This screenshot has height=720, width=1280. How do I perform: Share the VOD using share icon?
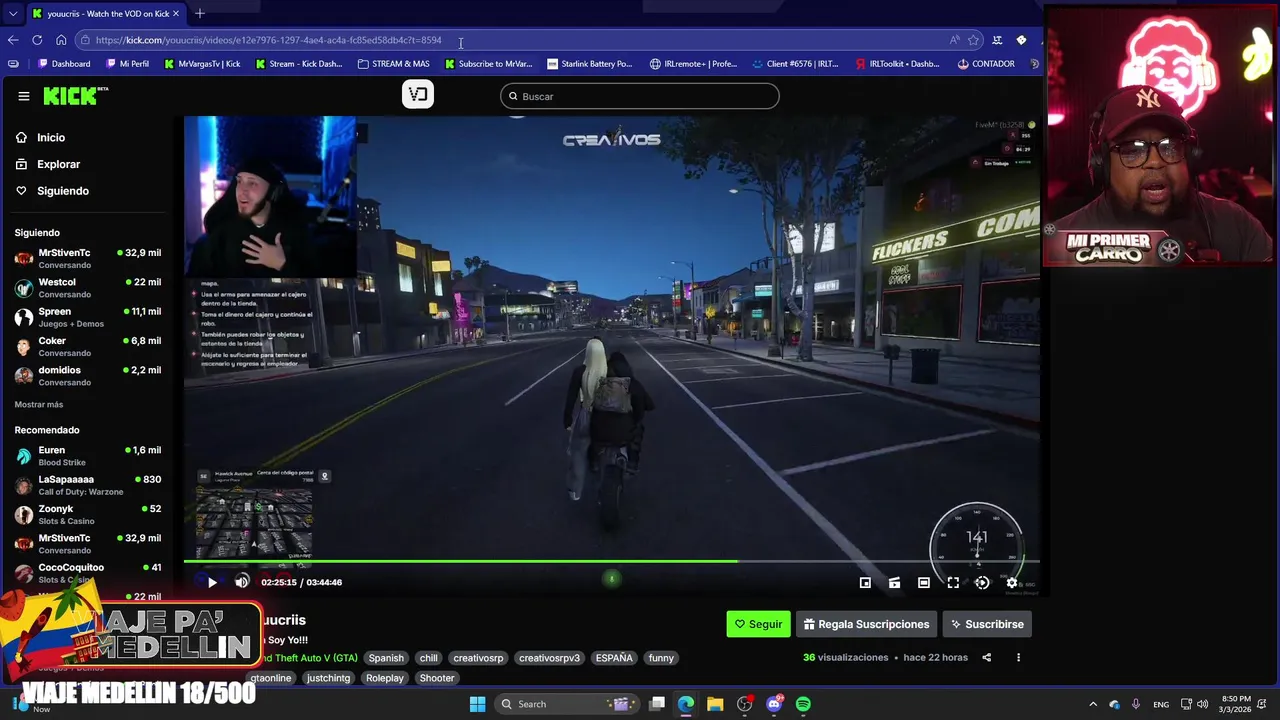pyautogui.click(x=986, y=658)
